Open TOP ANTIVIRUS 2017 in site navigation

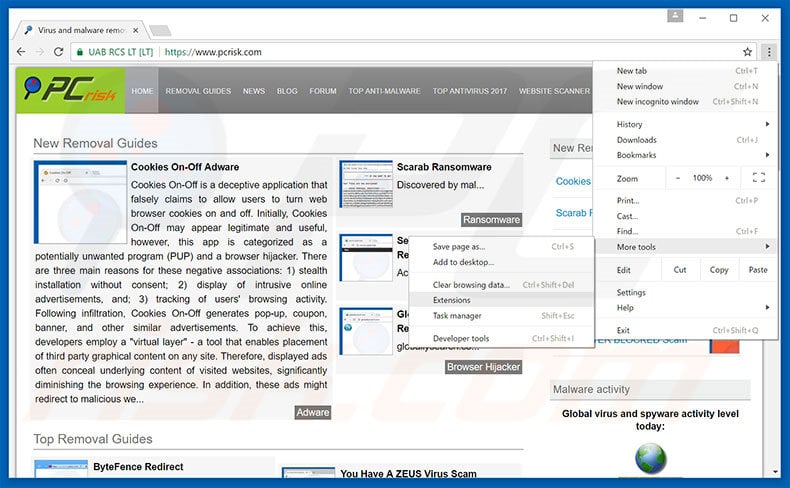(470, 91)
